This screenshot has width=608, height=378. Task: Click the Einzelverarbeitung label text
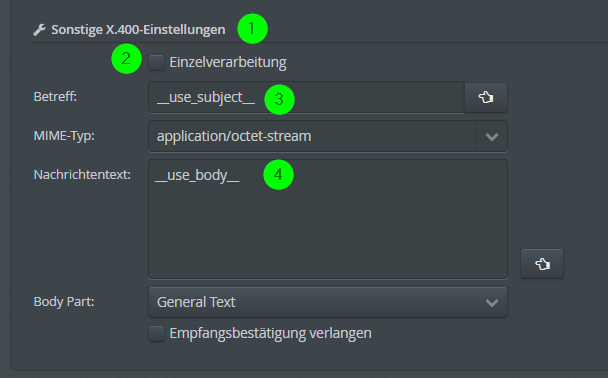228,62
